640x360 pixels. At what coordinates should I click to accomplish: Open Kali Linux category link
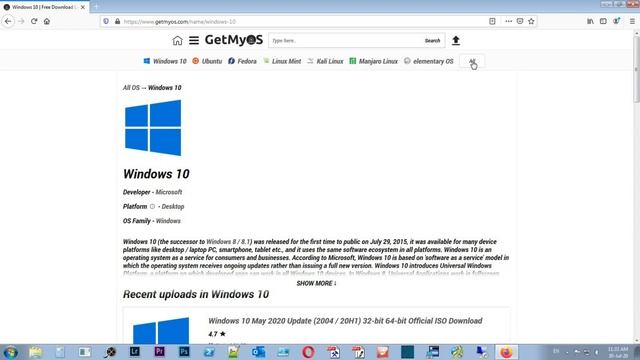(325, 61)
